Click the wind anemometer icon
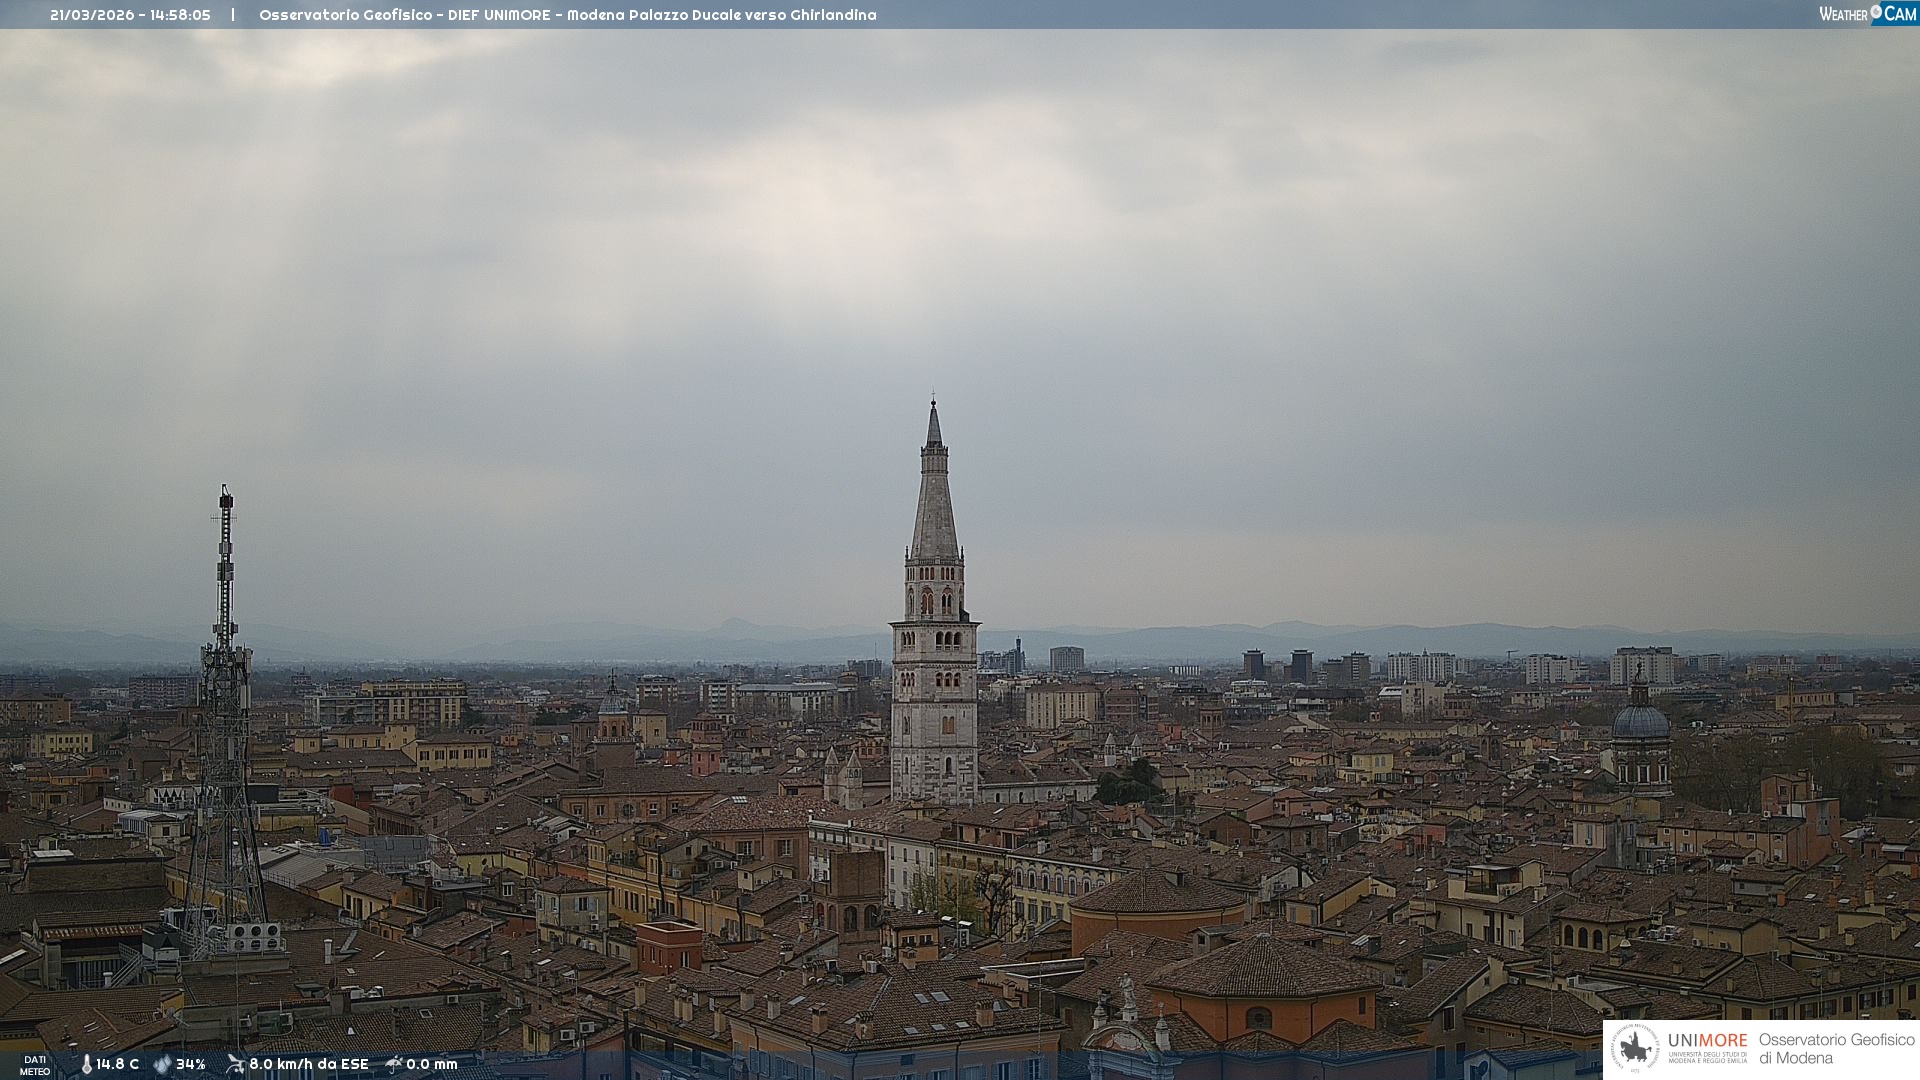Screen dimensions: 1920x1080 [235, 1064]
